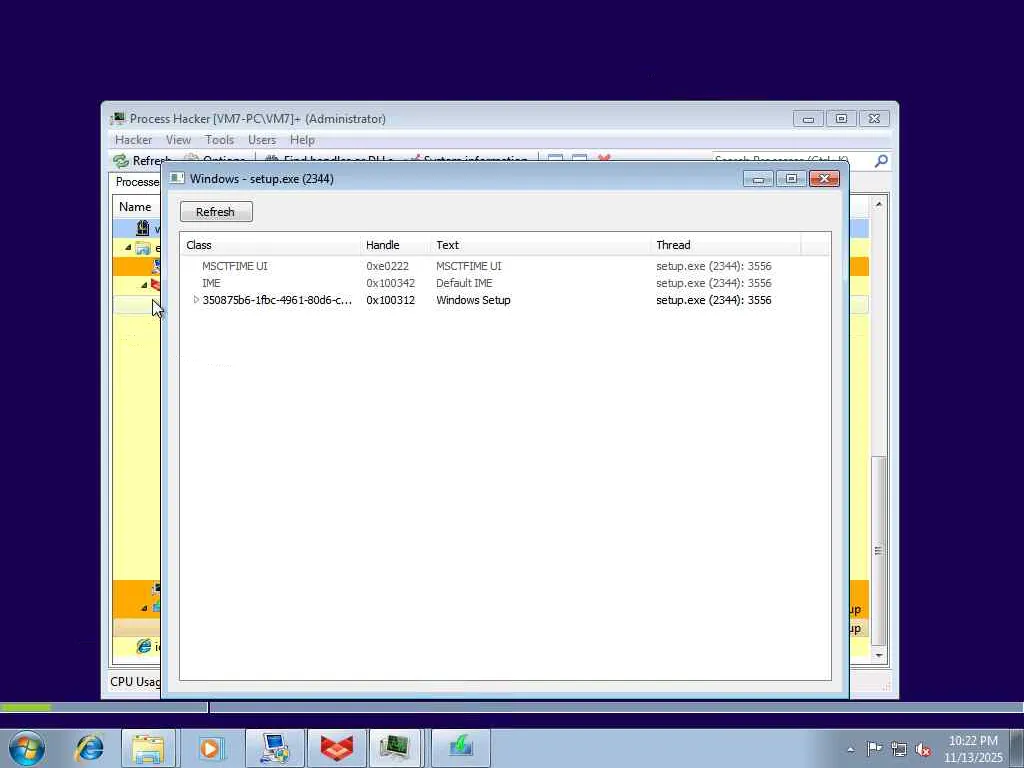Click the Name column header in Process Hacker
1024x768 pixels.
(x=135, y=206)
